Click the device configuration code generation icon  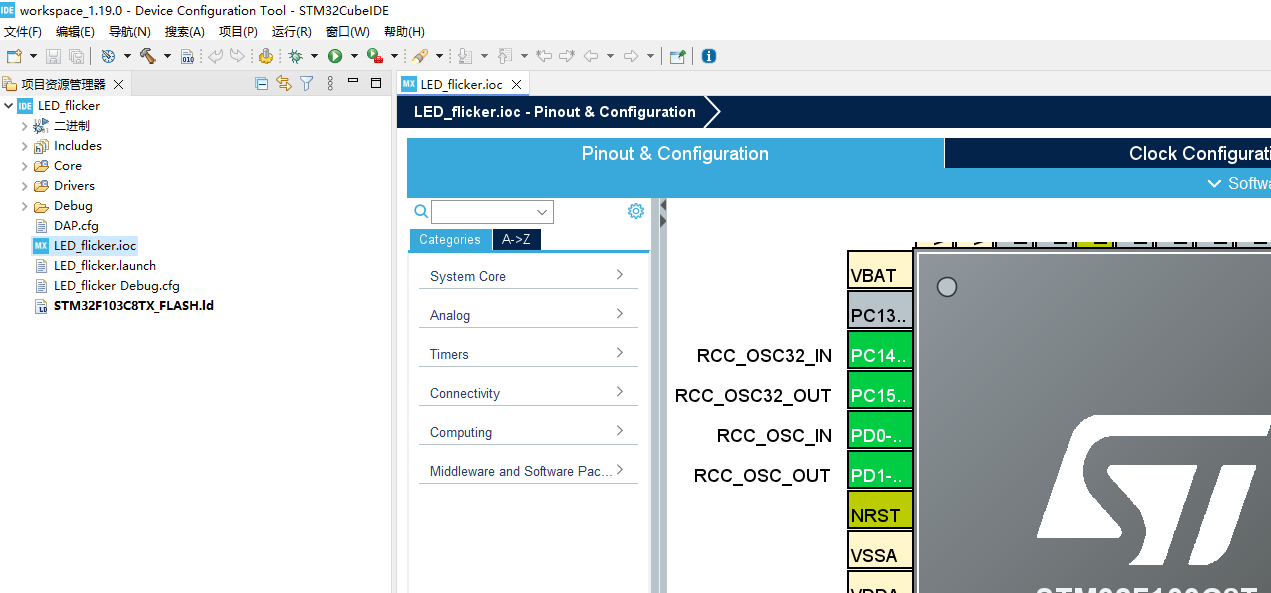click(265, 56)
